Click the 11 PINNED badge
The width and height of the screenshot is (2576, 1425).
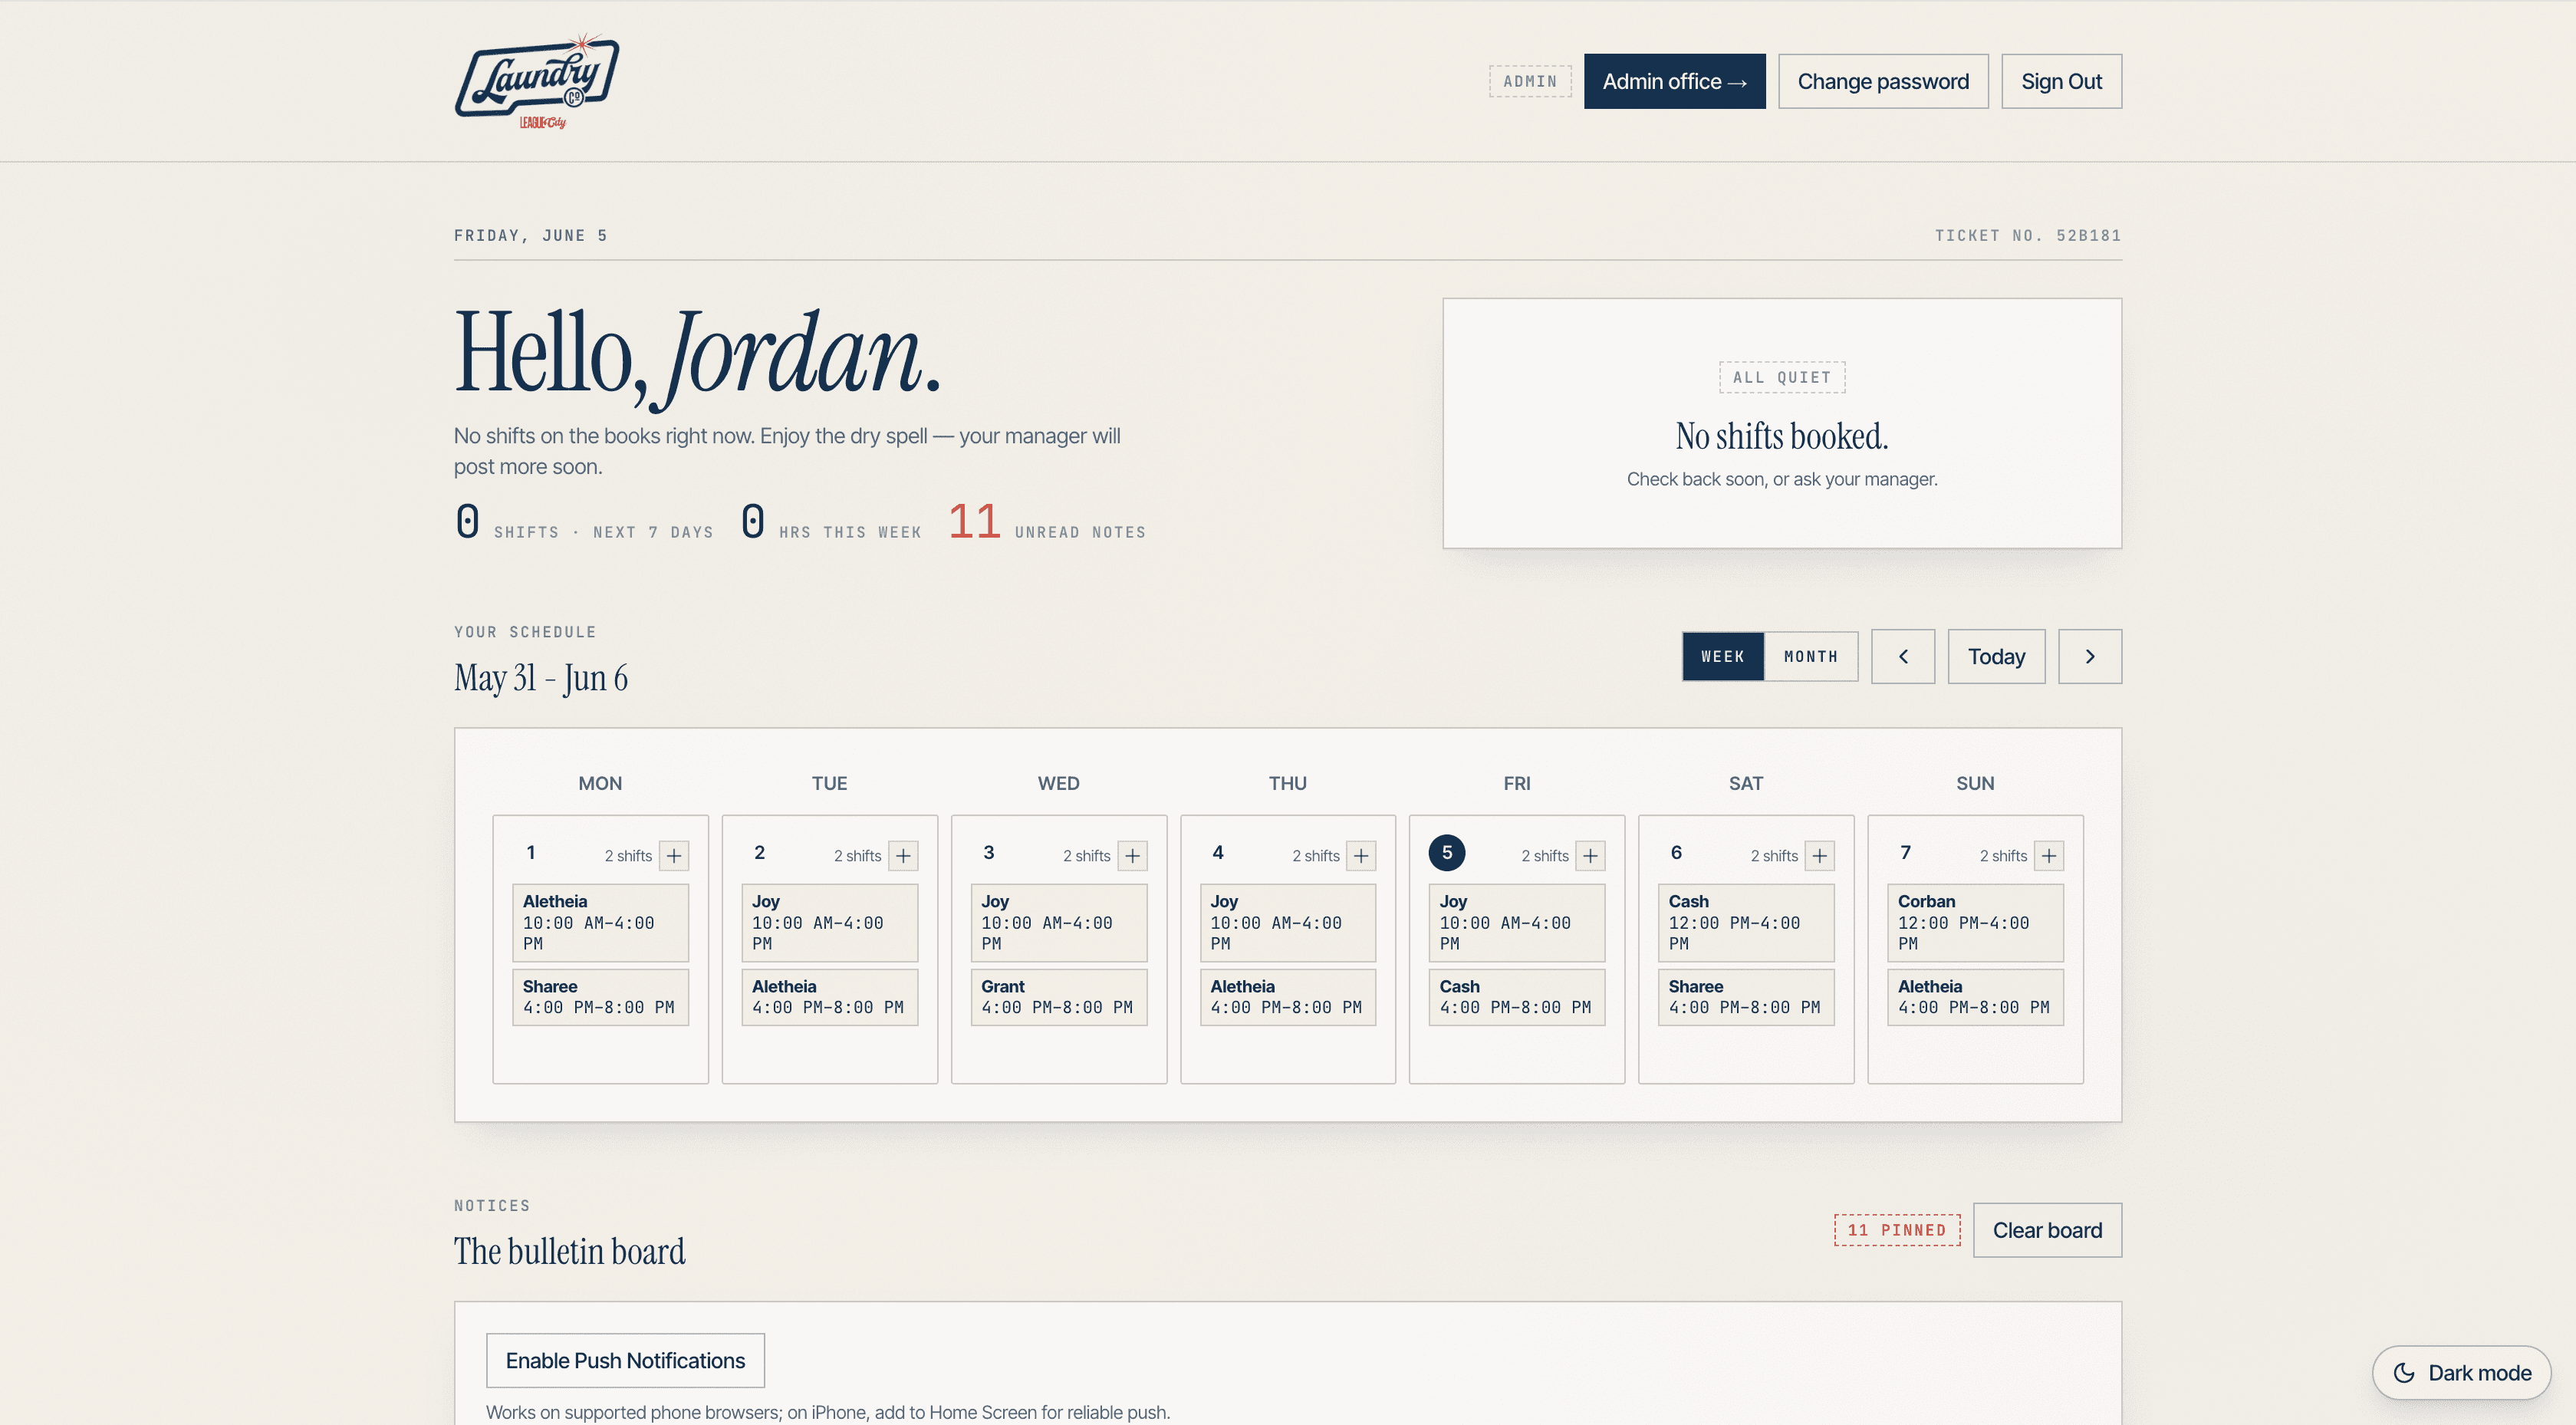pos(1897,1230)
